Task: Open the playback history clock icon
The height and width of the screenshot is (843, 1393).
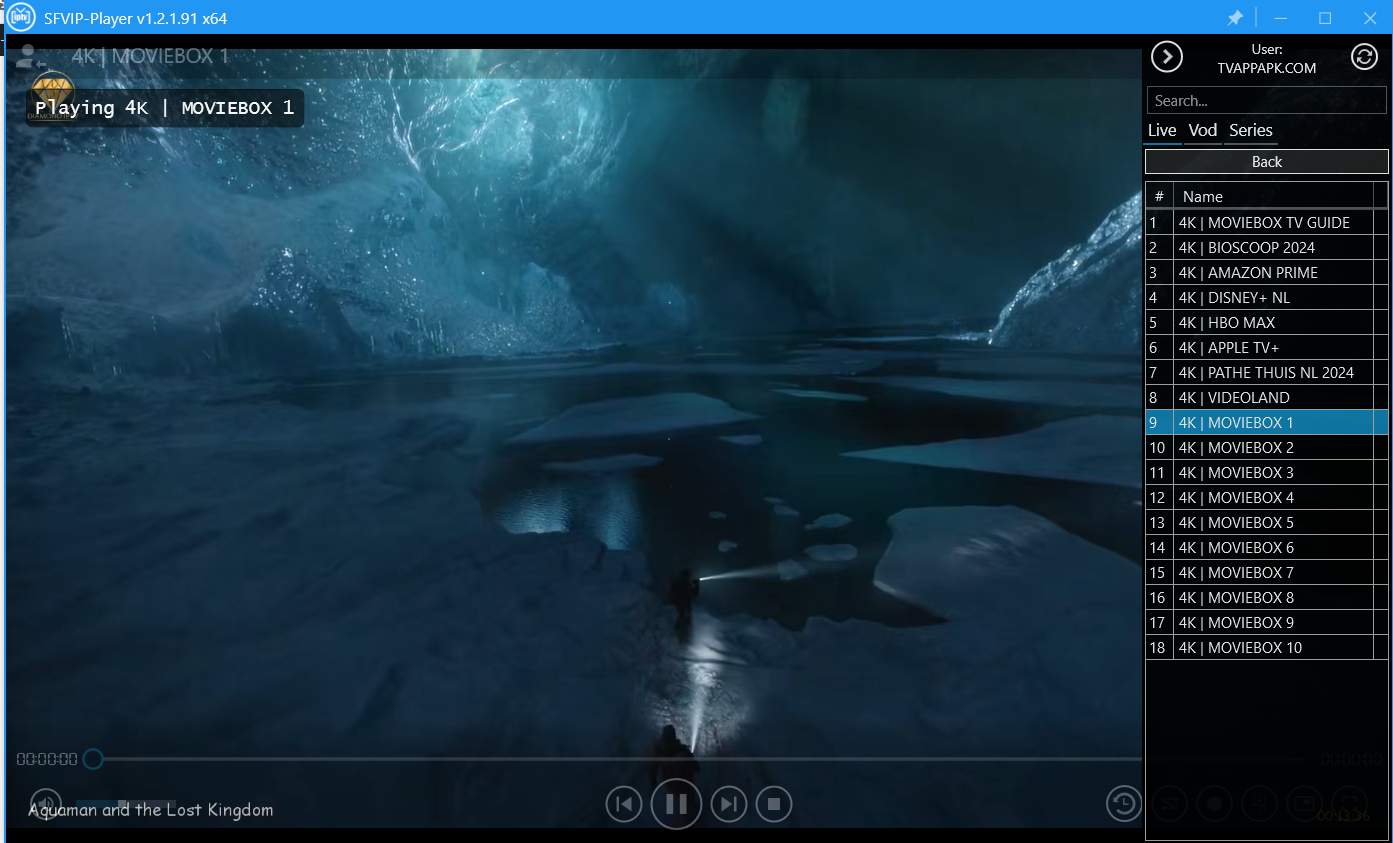Action: (x=1124, y=804)
